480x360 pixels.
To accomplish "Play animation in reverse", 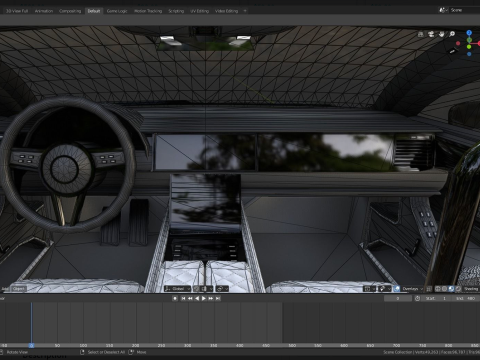I will coord(197,298).
